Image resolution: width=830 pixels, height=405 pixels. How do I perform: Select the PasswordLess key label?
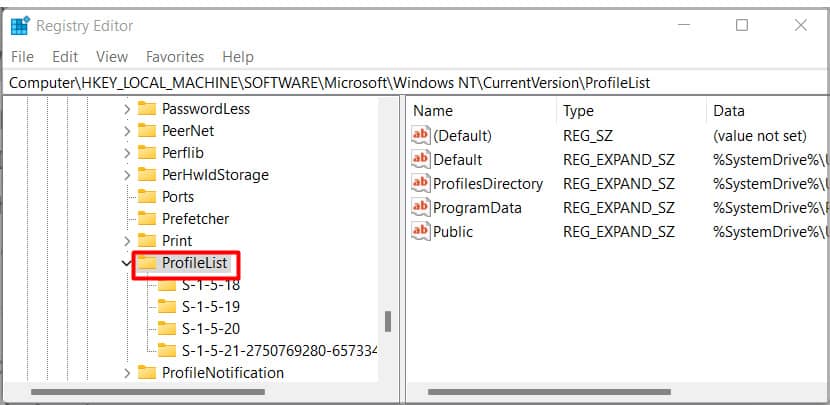click(x=206, y=109)
